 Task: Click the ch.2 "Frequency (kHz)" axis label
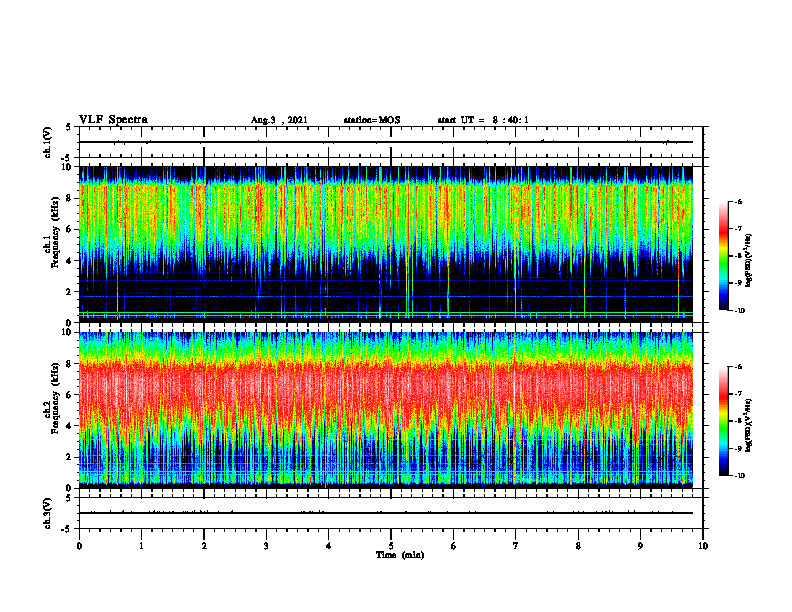pyautogui.click(x=55, y=397)
